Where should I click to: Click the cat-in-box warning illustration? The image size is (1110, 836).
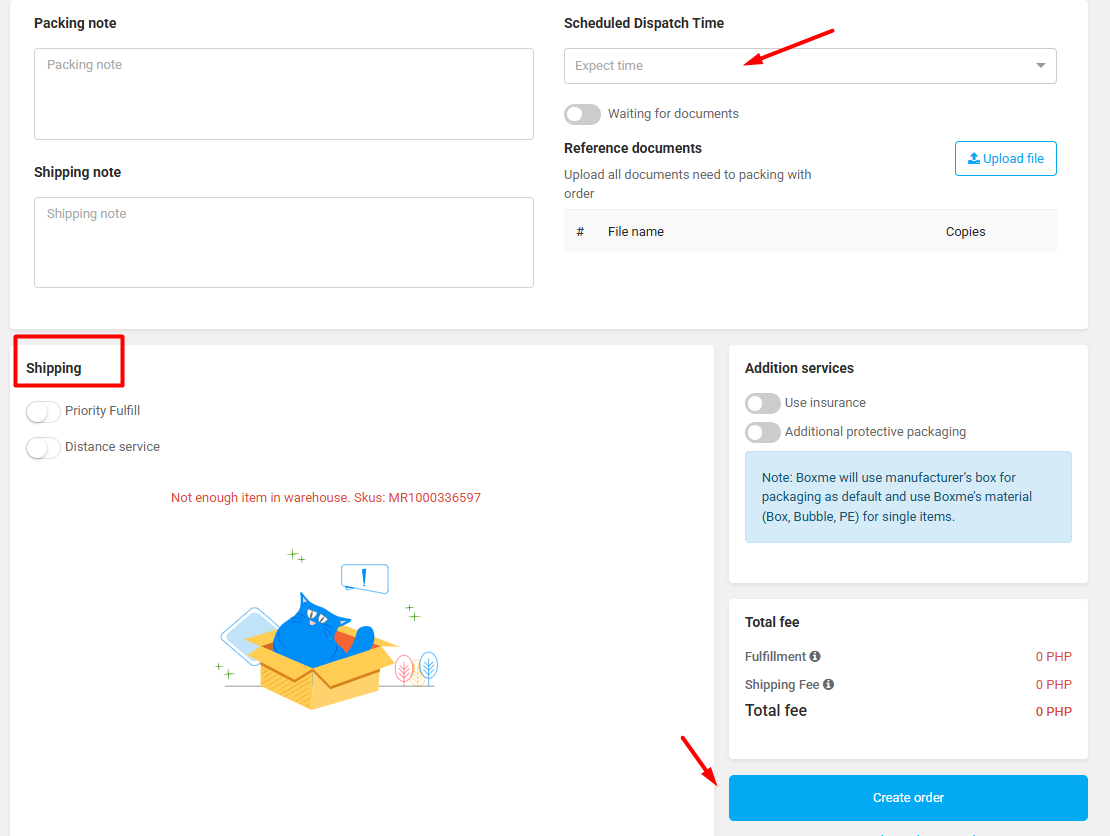(325, 630)
